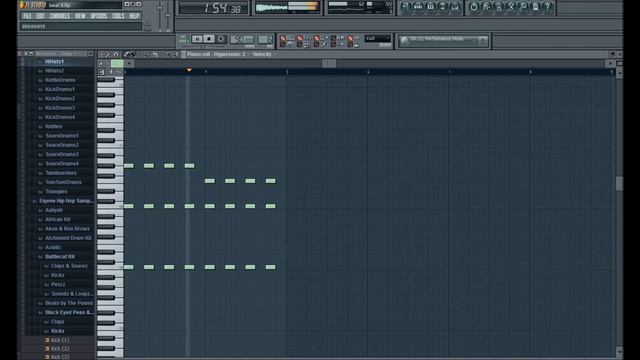
Task: Expand the KettleDrums folder
Action: [x=60, y=80]
